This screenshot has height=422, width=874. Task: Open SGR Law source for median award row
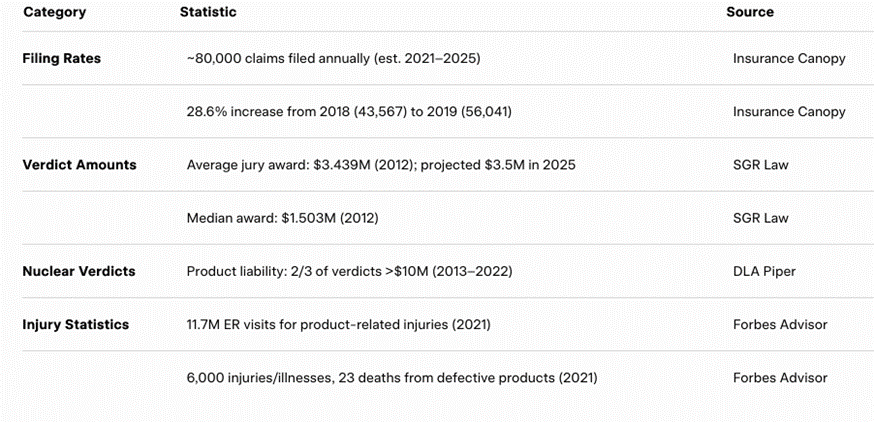point(763,218)
